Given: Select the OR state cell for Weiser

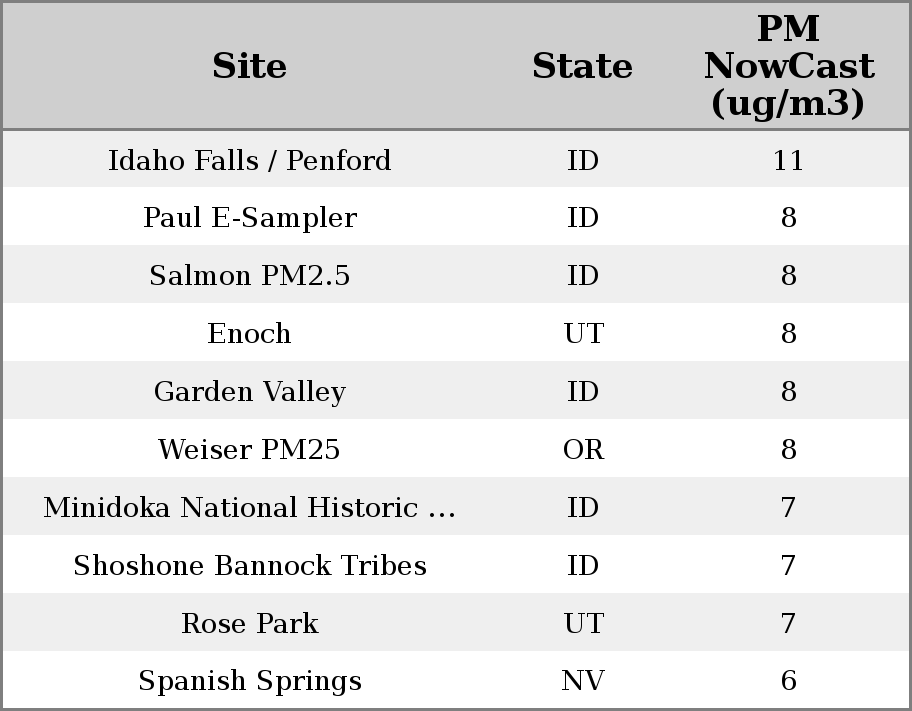Looking at the screenshot, I should pyautogui.click(x=583, y=449).
